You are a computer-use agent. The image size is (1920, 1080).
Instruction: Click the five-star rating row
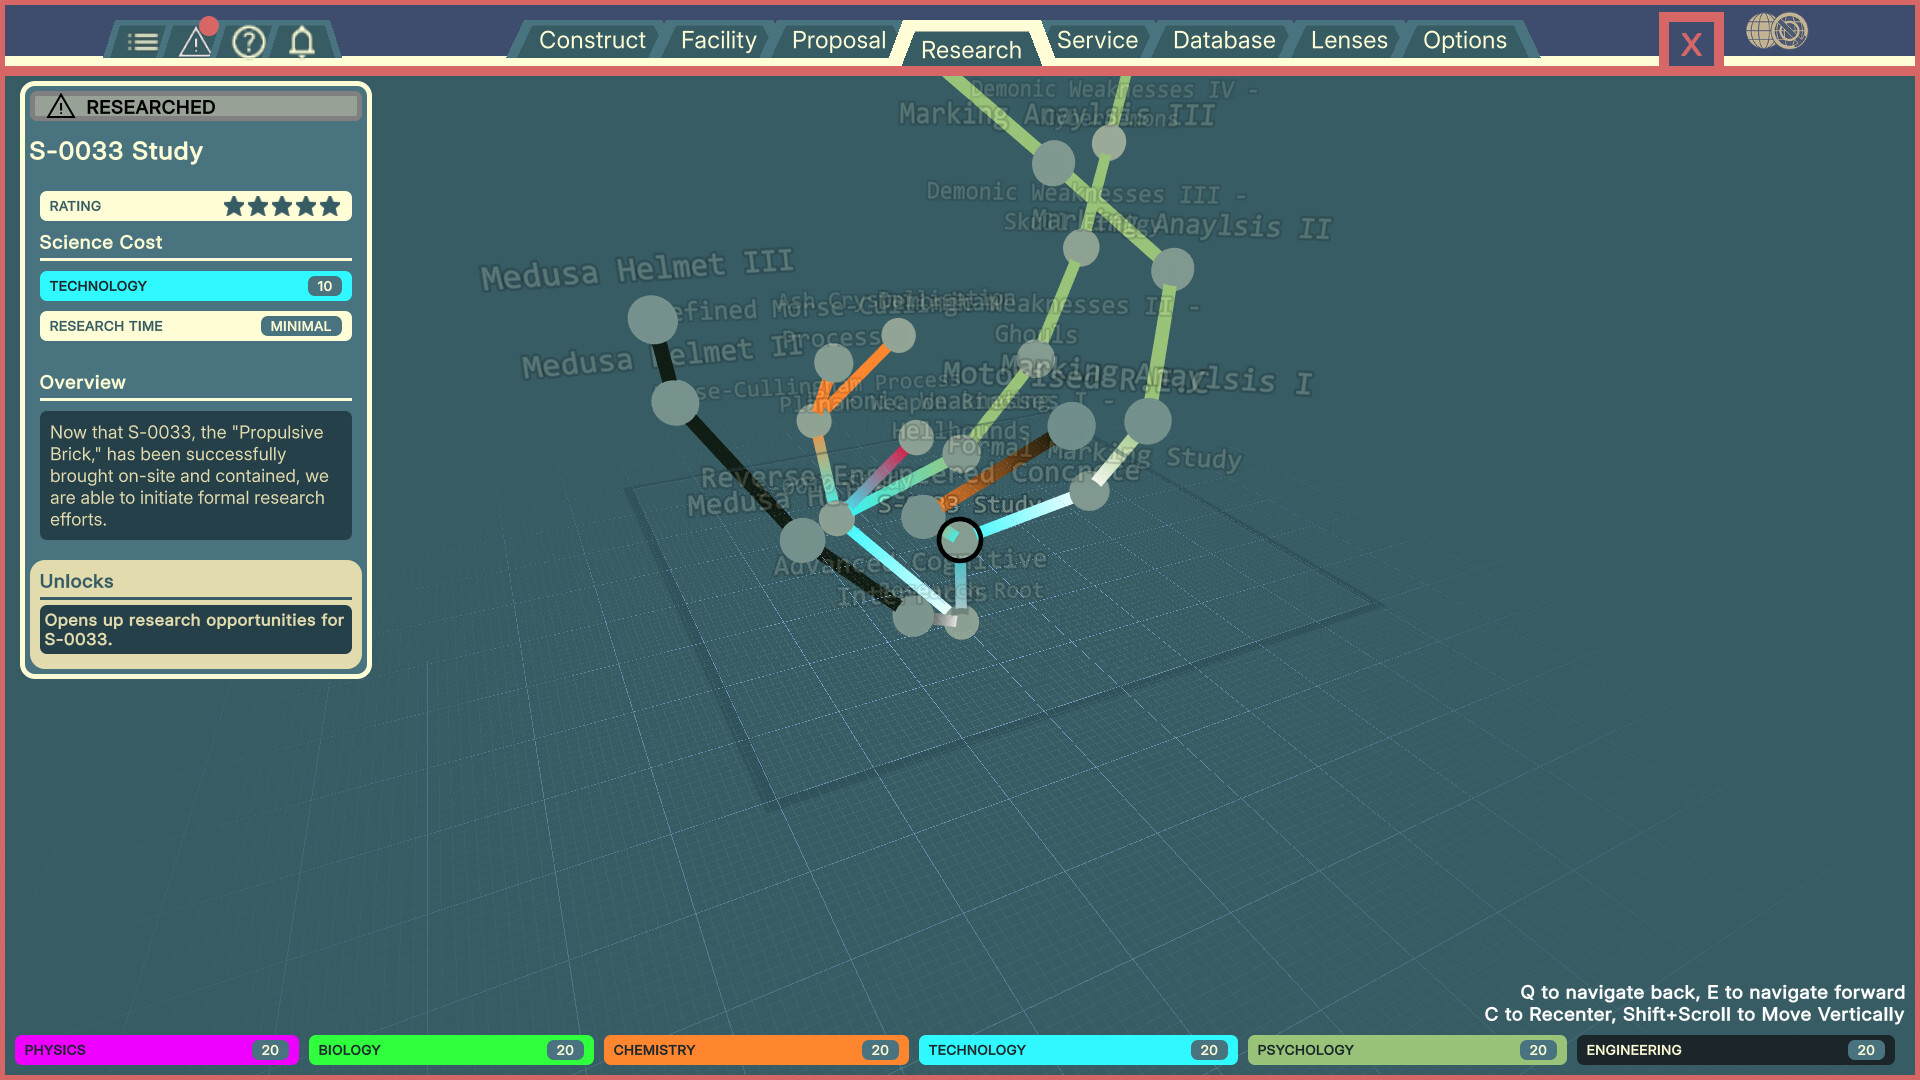(x=195, y=206)
